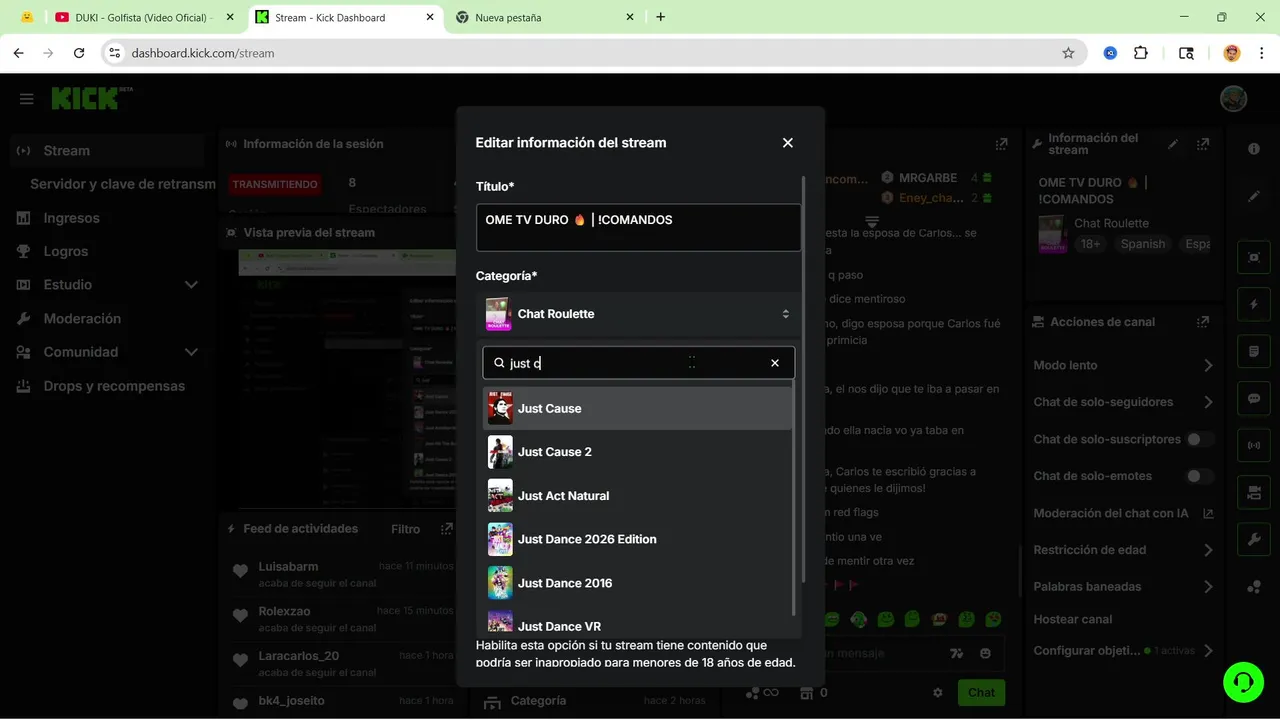Viewport: 1280px width, 720px height.
Task: Open the dashboard profile avatar menu
Action: click(1233, 98)
